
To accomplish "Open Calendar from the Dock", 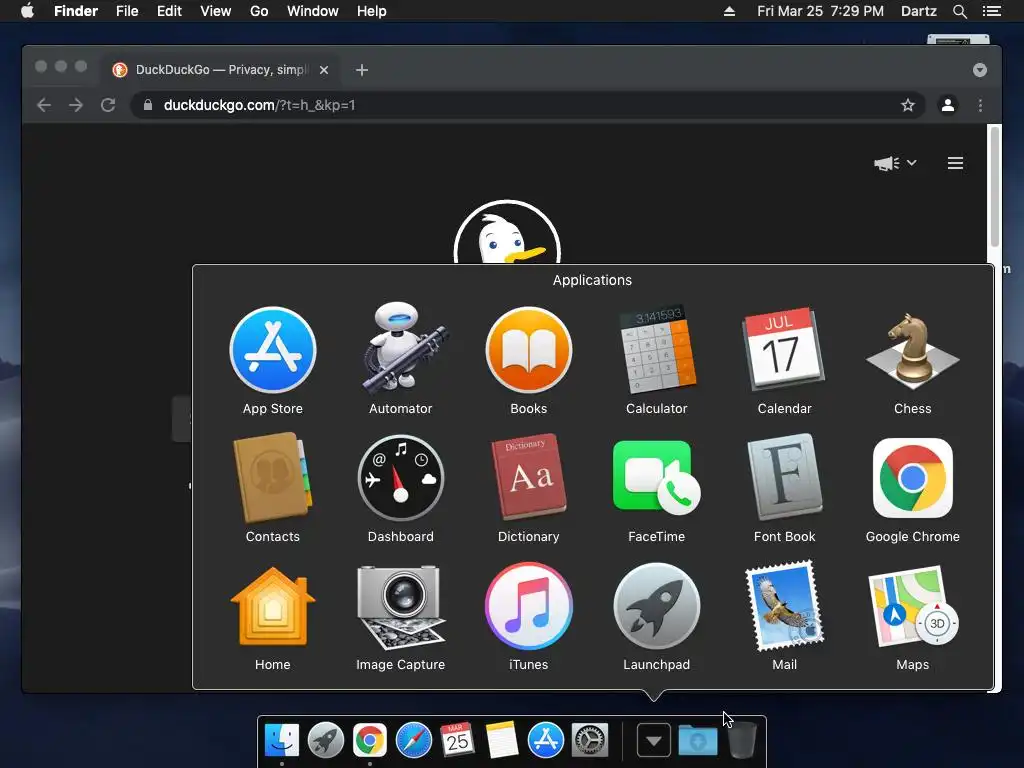I will tap(457, 739).
